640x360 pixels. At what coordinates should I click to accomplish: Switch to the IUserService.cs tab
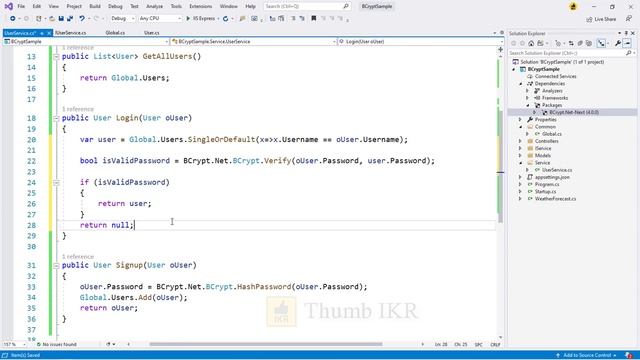tap(71, 33)
